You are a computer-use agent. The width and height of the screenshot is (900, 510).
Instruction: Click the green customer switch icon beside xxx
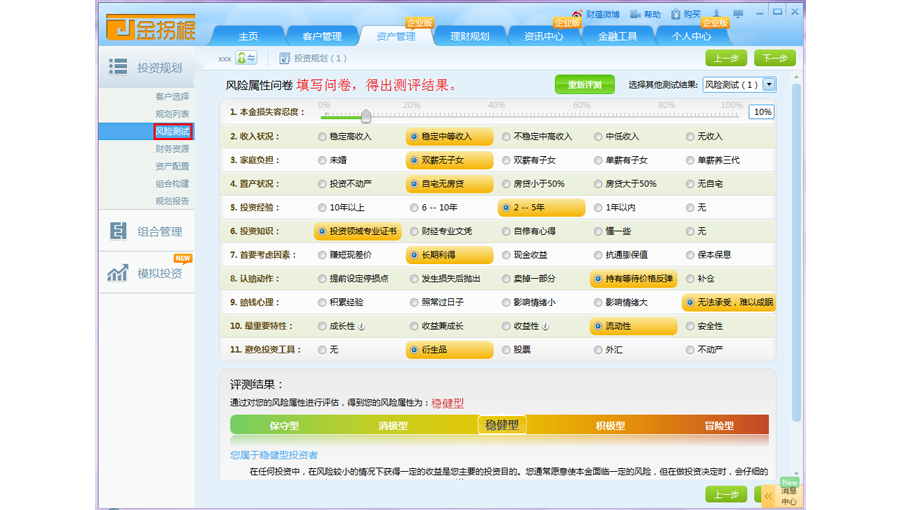click(x=246, y=59)
